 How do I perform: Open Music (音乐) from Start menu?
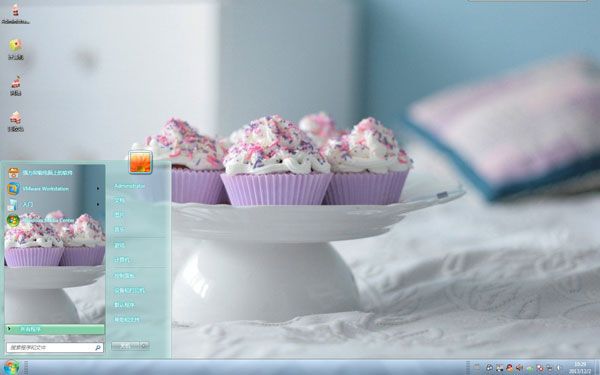pyautogui.click(x=119, y=229)
